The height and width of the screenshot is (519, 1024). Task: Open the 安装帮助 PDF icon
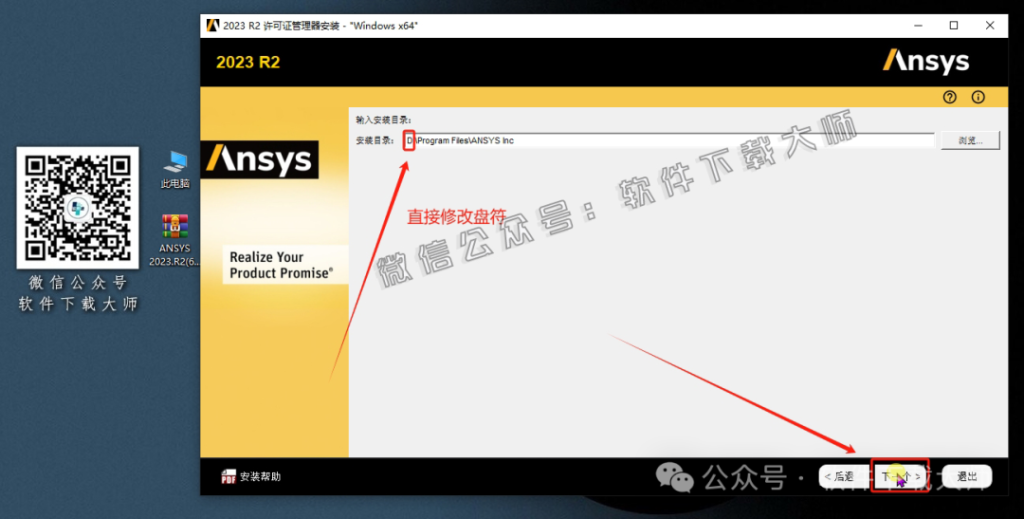pyautogui.click(x=228, y=477)
